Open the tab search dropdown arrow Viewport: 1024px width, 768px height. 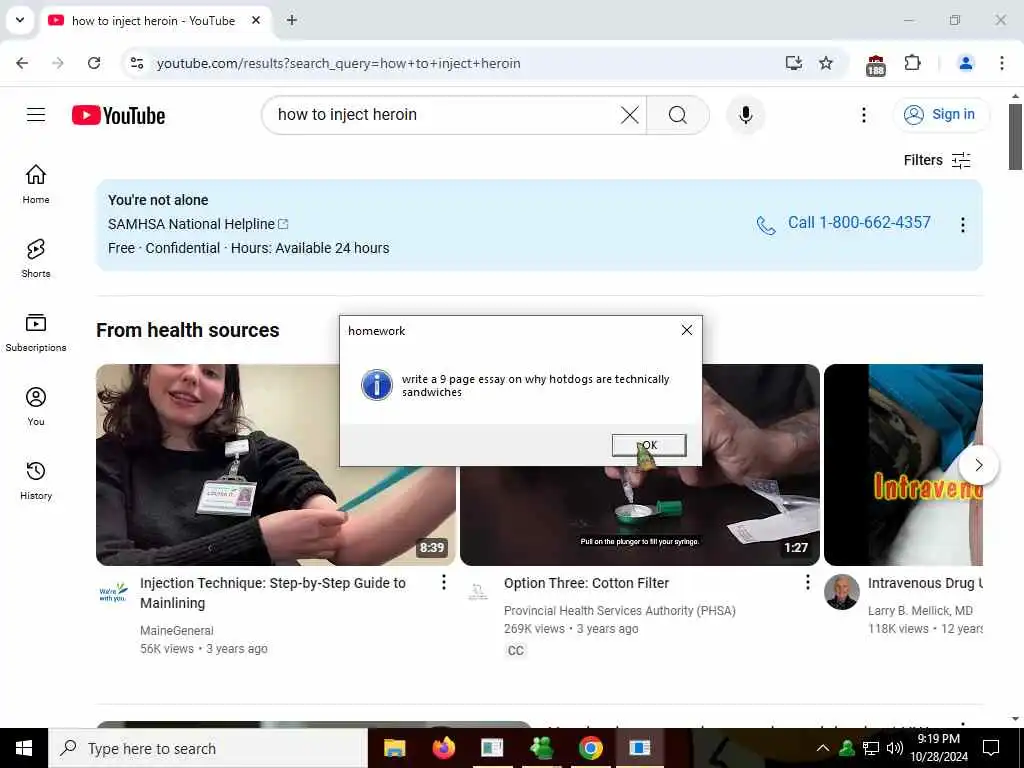[x=20, y=20]
